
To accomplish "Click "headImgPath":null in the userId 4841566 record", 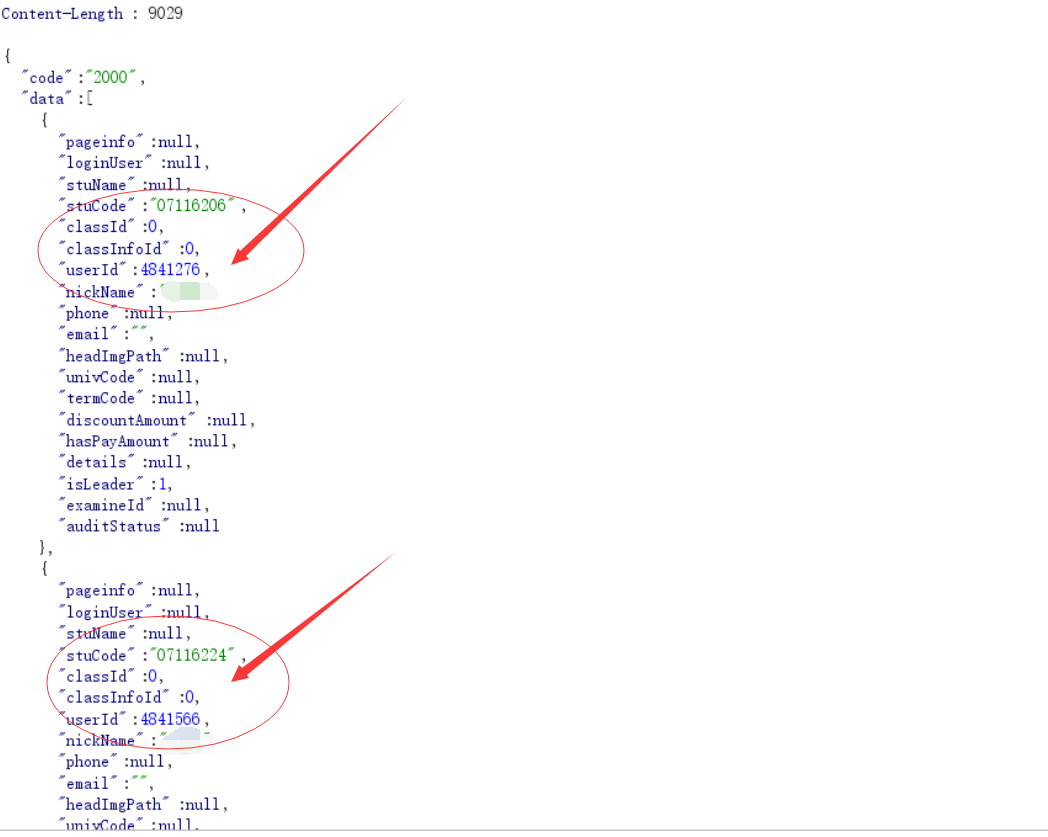I will click(143, 804).
